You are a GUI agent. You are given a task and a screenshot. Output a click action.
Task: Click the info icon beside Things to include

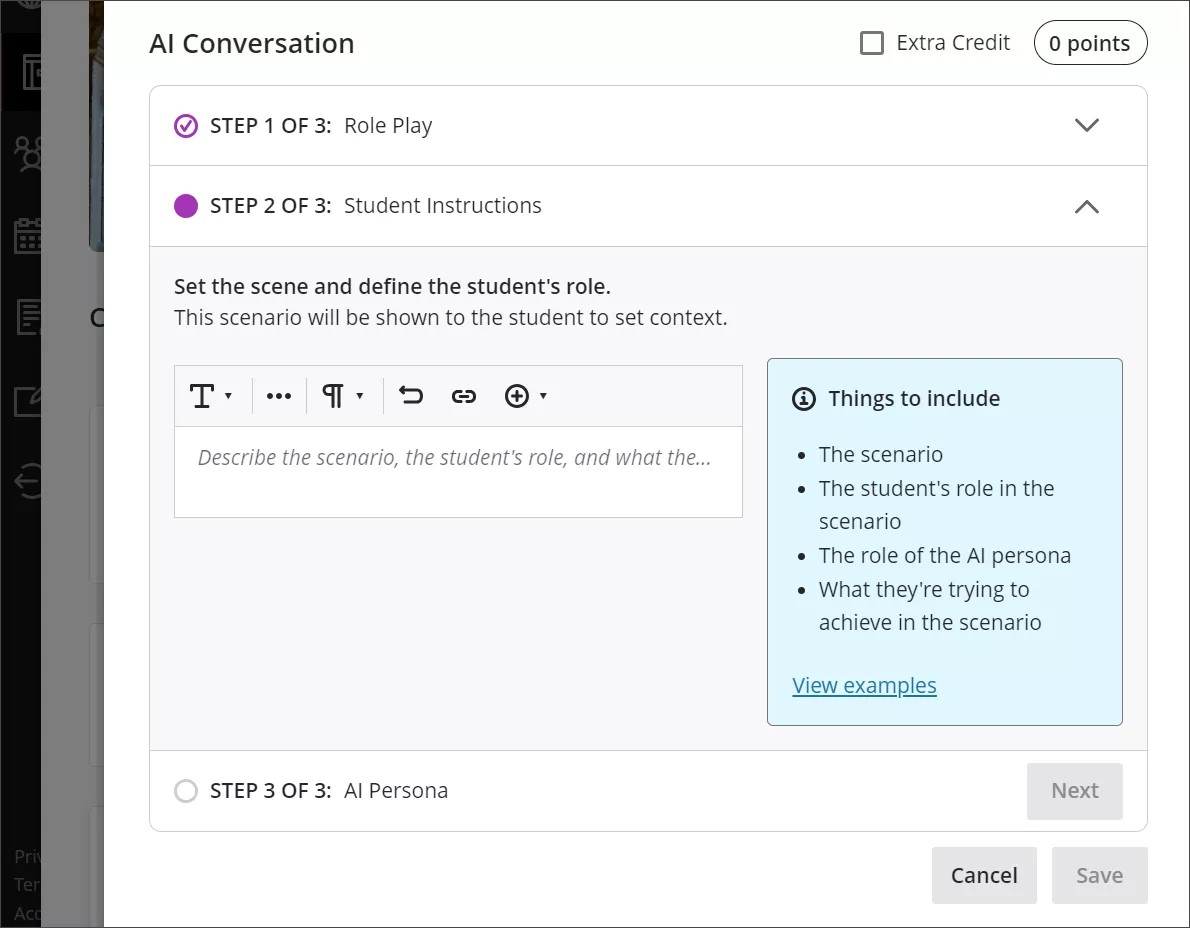(803, 398)
